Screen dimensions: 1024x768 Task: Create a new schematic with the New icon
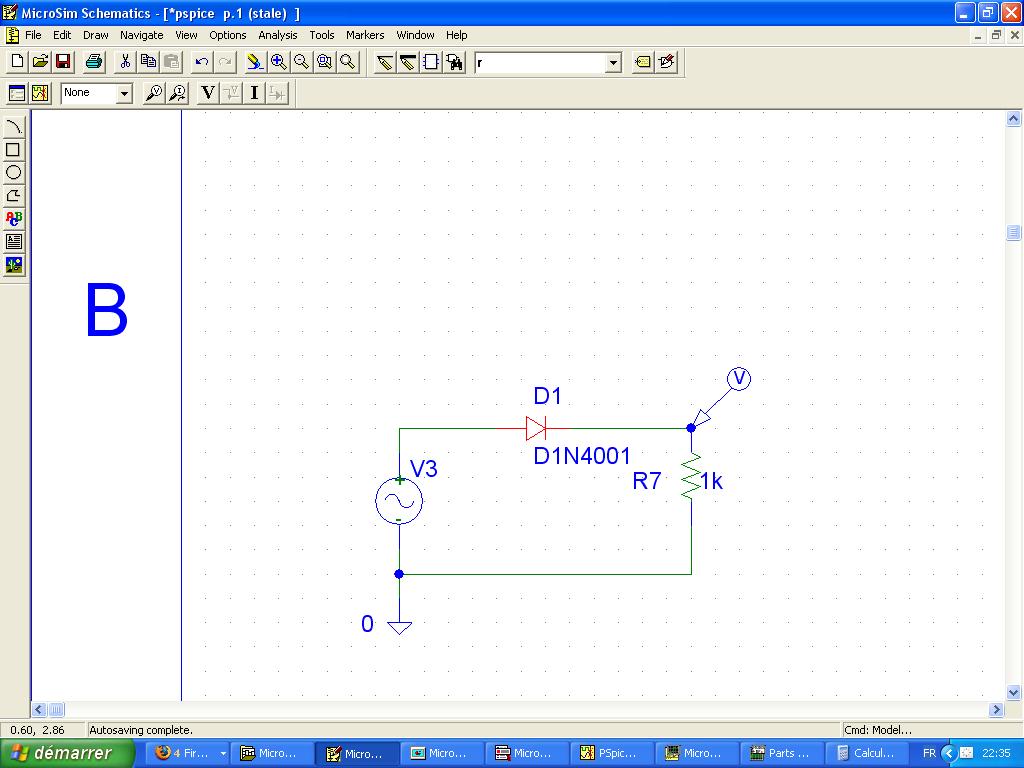(x=18, y=62)
